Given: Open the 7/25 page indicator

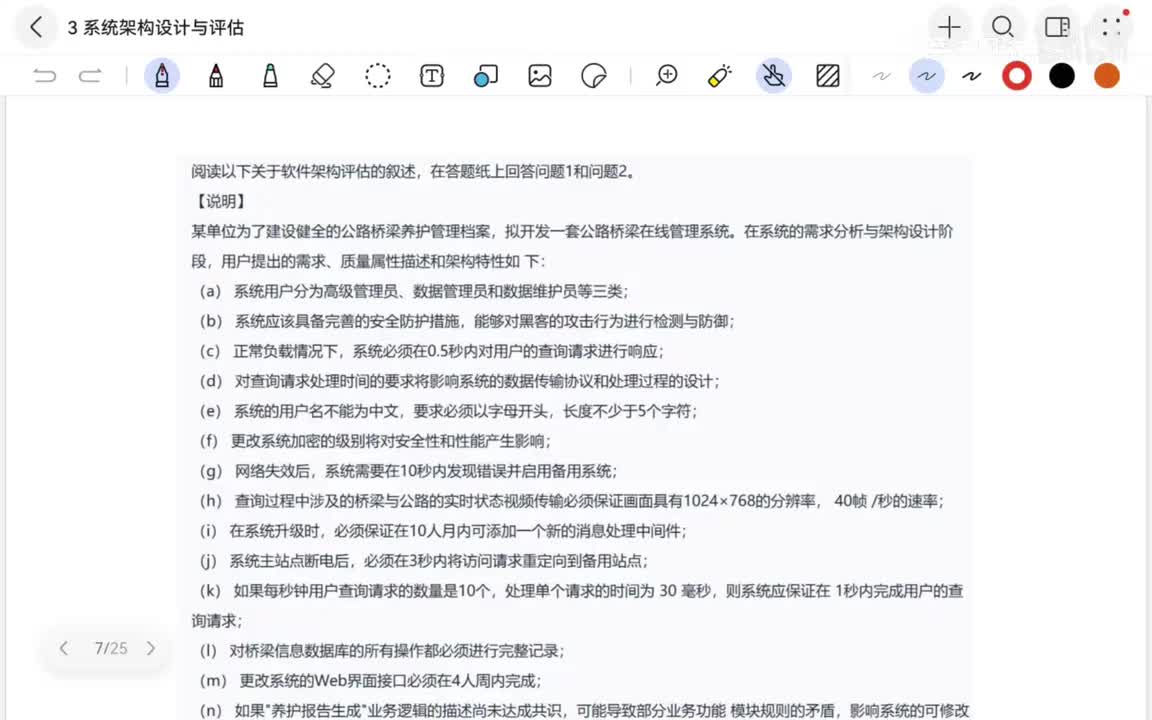Looking at the screenshot, I should click(111, 648).
